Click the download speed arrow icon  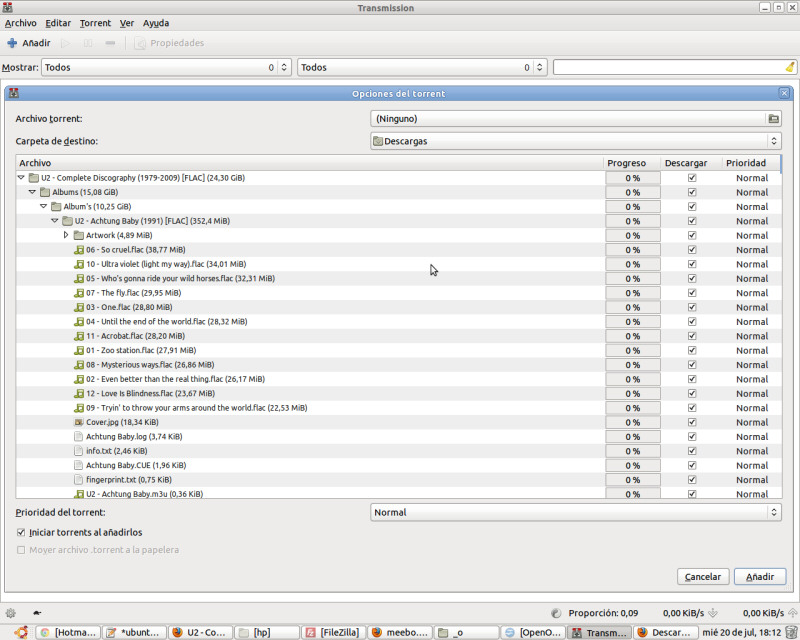point(713,613)
